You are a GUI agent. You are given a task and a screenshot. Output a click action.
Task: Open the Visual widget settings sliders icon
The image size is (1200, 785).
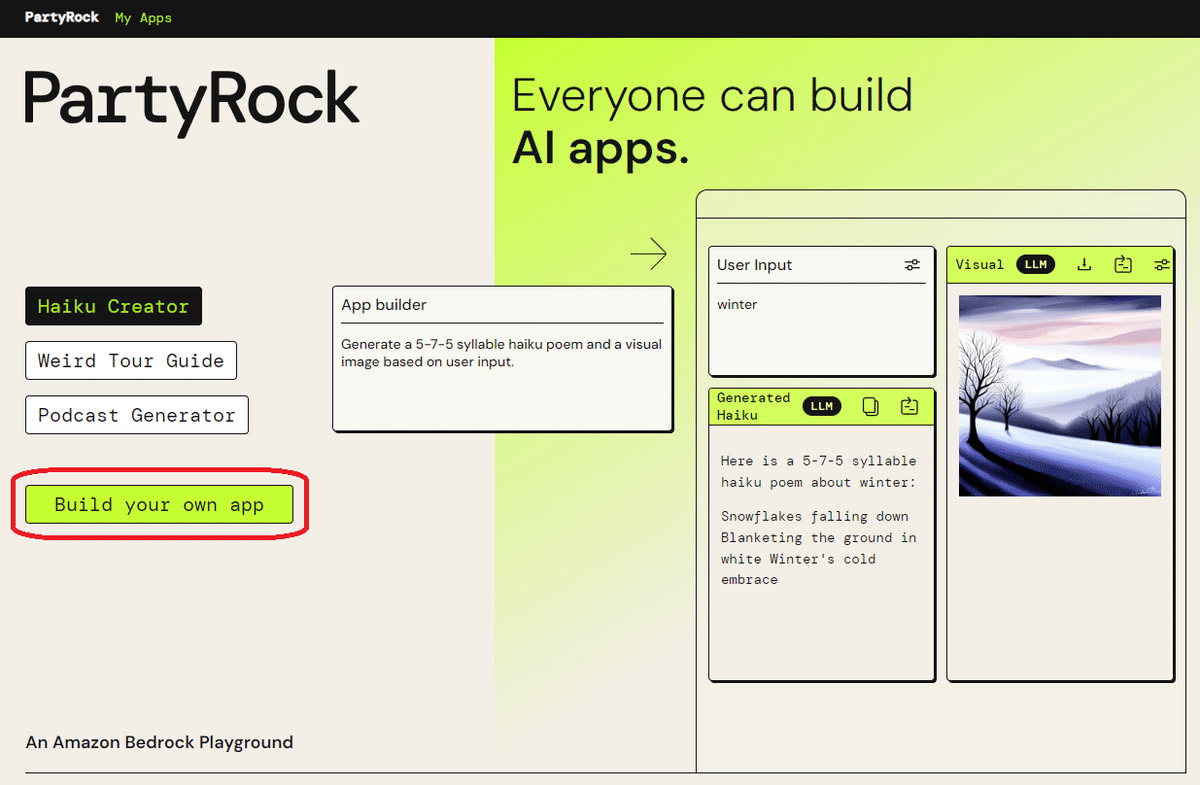tap(1162, 264)
